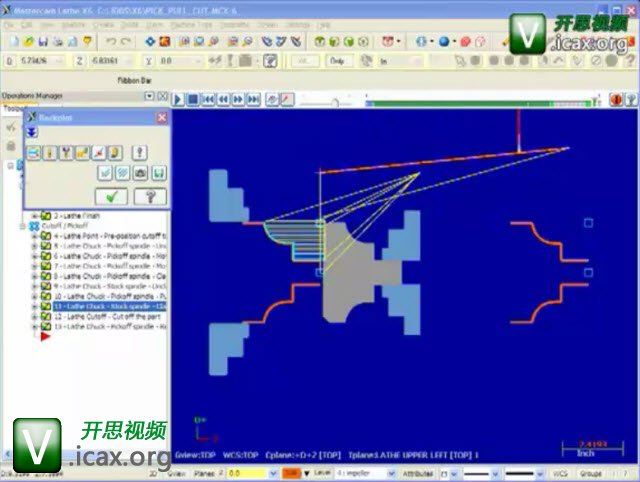Stop the backplot simulation

pos(193,99)
